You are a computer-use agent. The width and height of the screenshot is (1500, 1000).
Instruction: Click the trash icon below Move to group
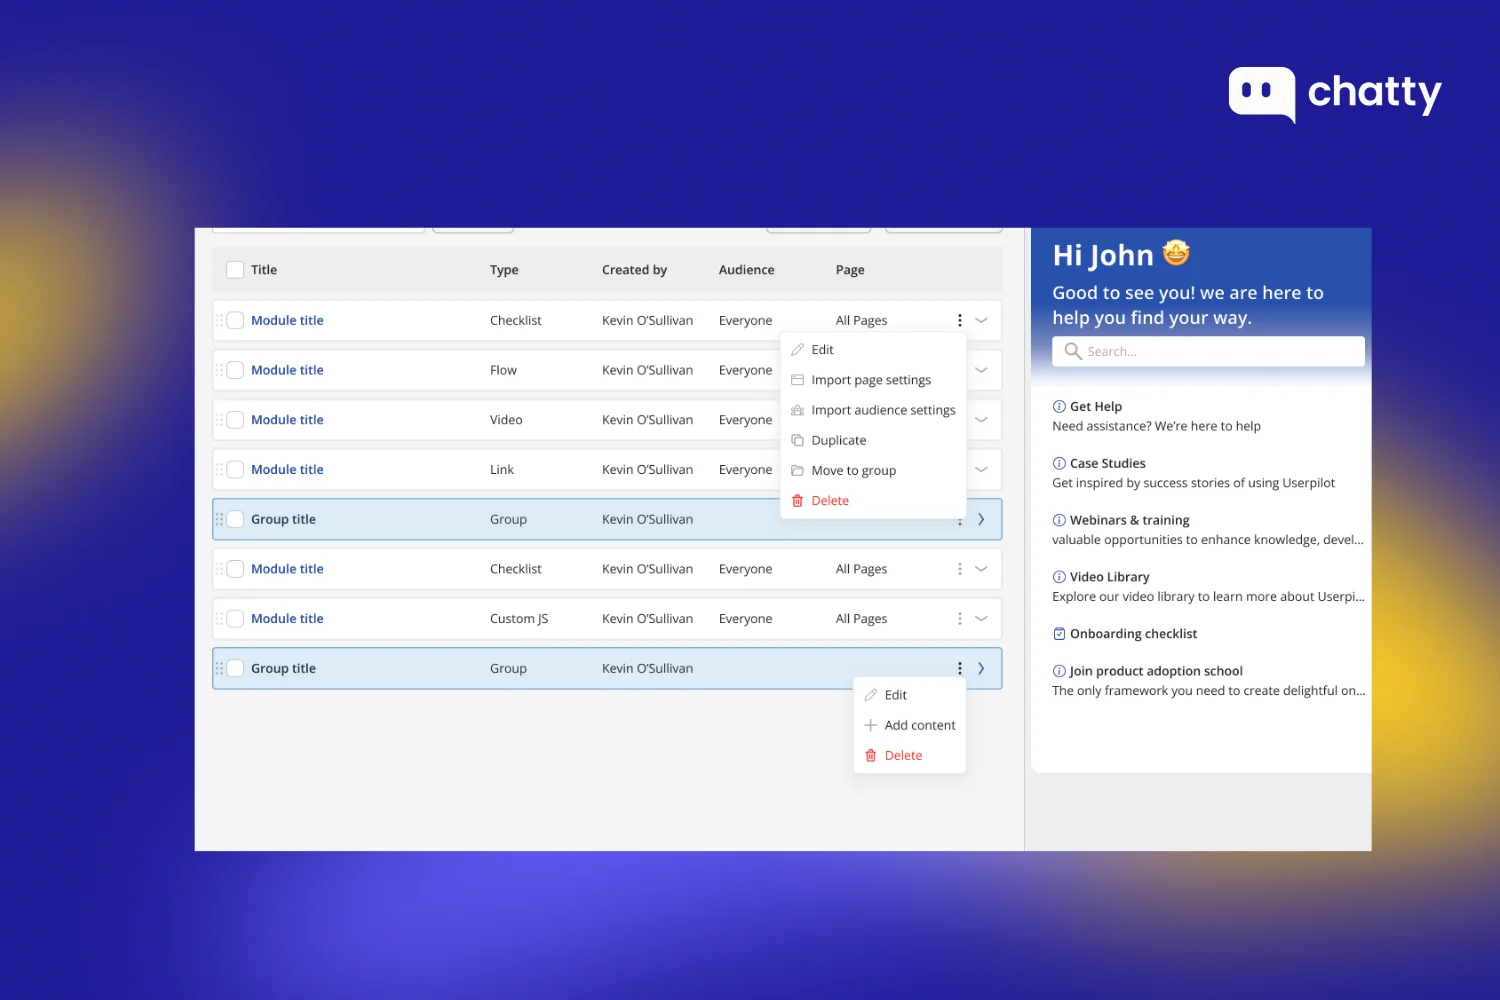[x=797, y=501]
